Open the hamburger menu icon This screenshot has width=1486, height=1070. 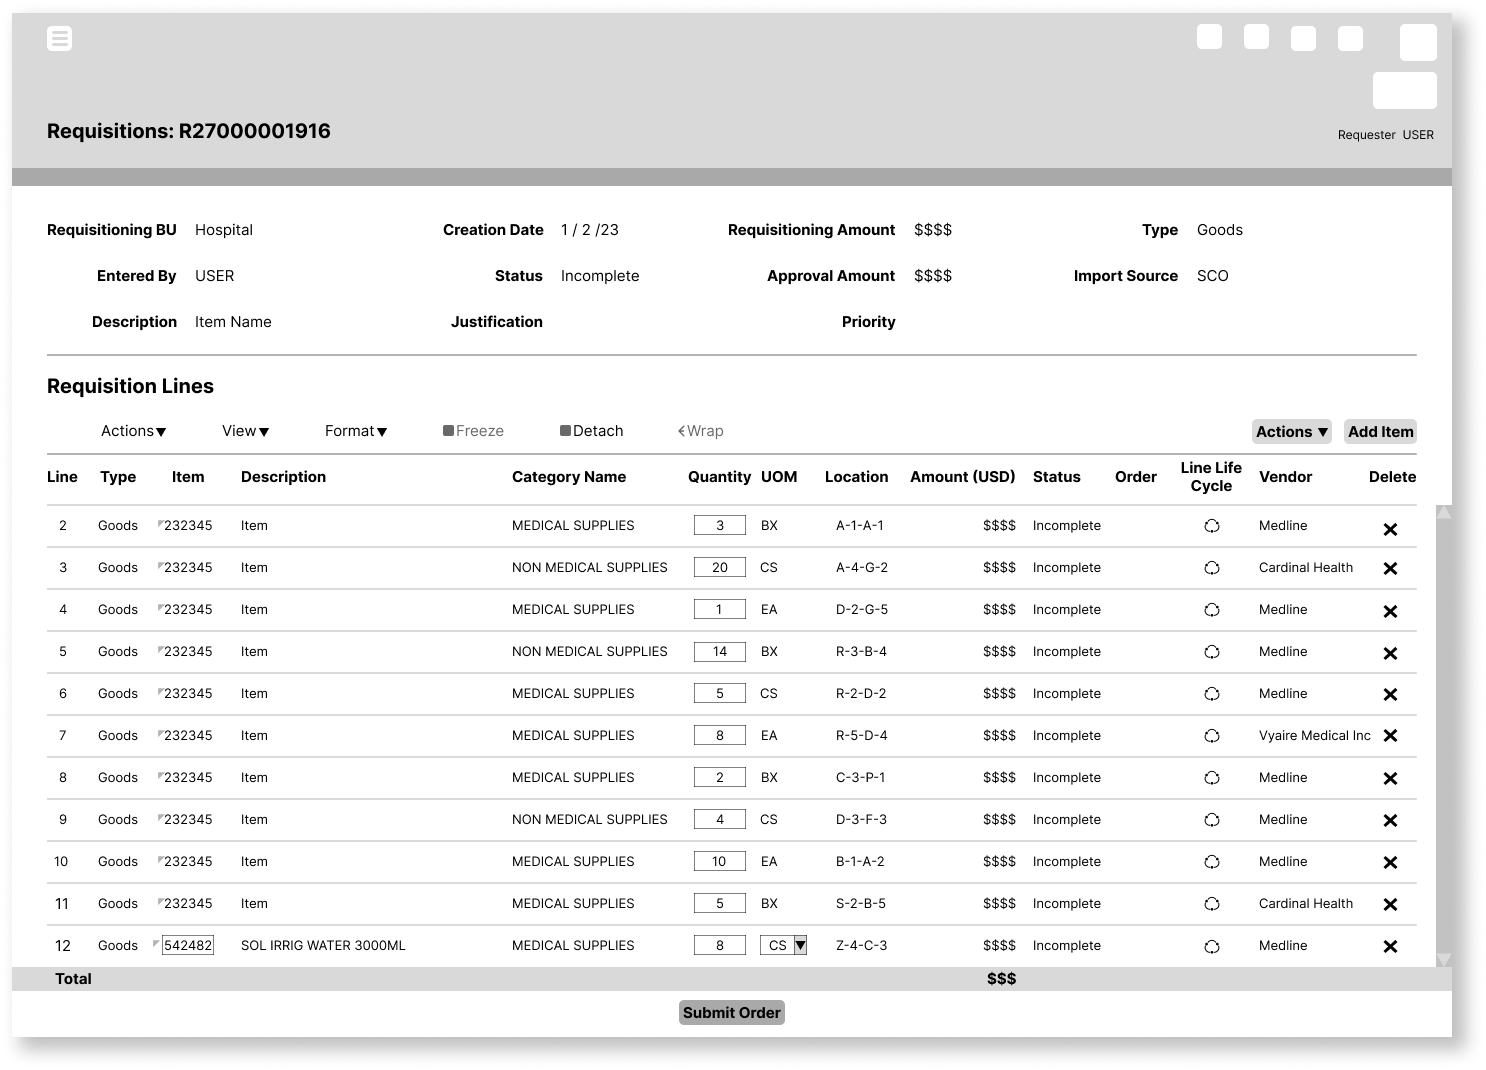(x=60, y=39)
